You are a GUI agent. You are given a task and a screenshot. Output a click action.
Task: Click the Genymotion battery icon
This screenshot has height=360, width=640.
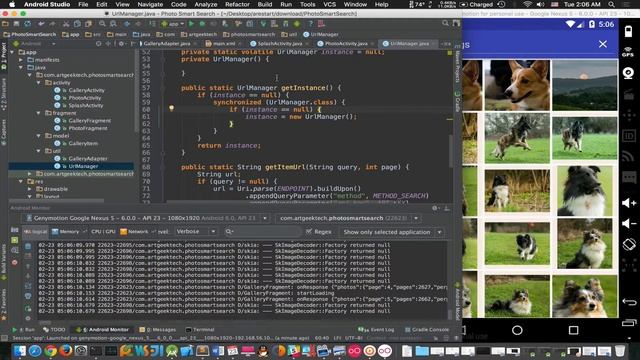(x=628, y=31)
